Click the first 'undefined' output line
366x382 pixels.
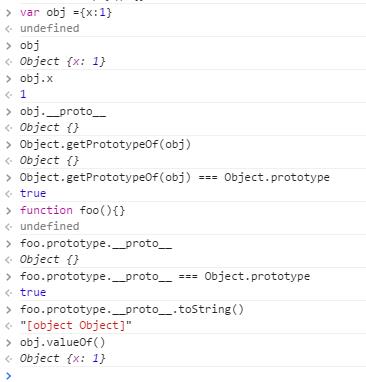(x=49, y=29)
